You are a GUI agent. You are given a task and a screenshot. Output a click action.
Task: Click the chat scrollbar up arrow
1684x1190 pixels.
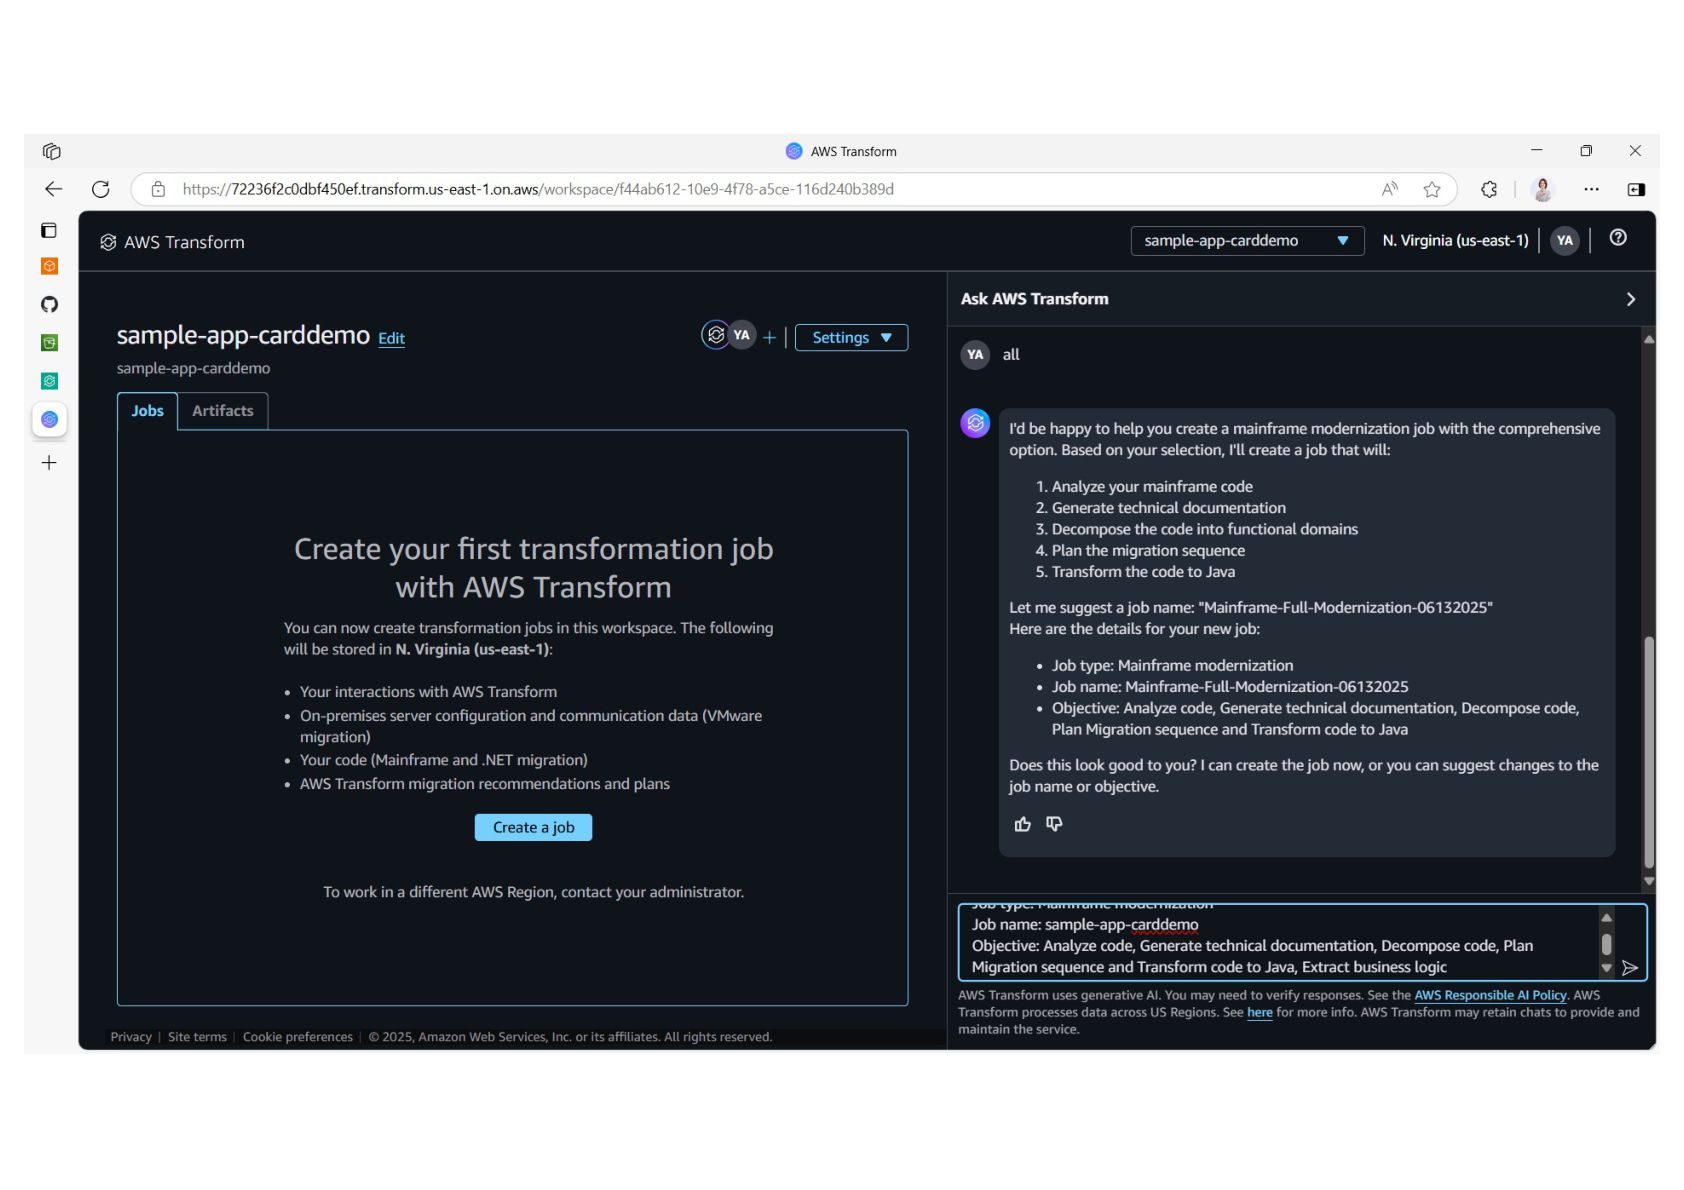coord(1649,340)
